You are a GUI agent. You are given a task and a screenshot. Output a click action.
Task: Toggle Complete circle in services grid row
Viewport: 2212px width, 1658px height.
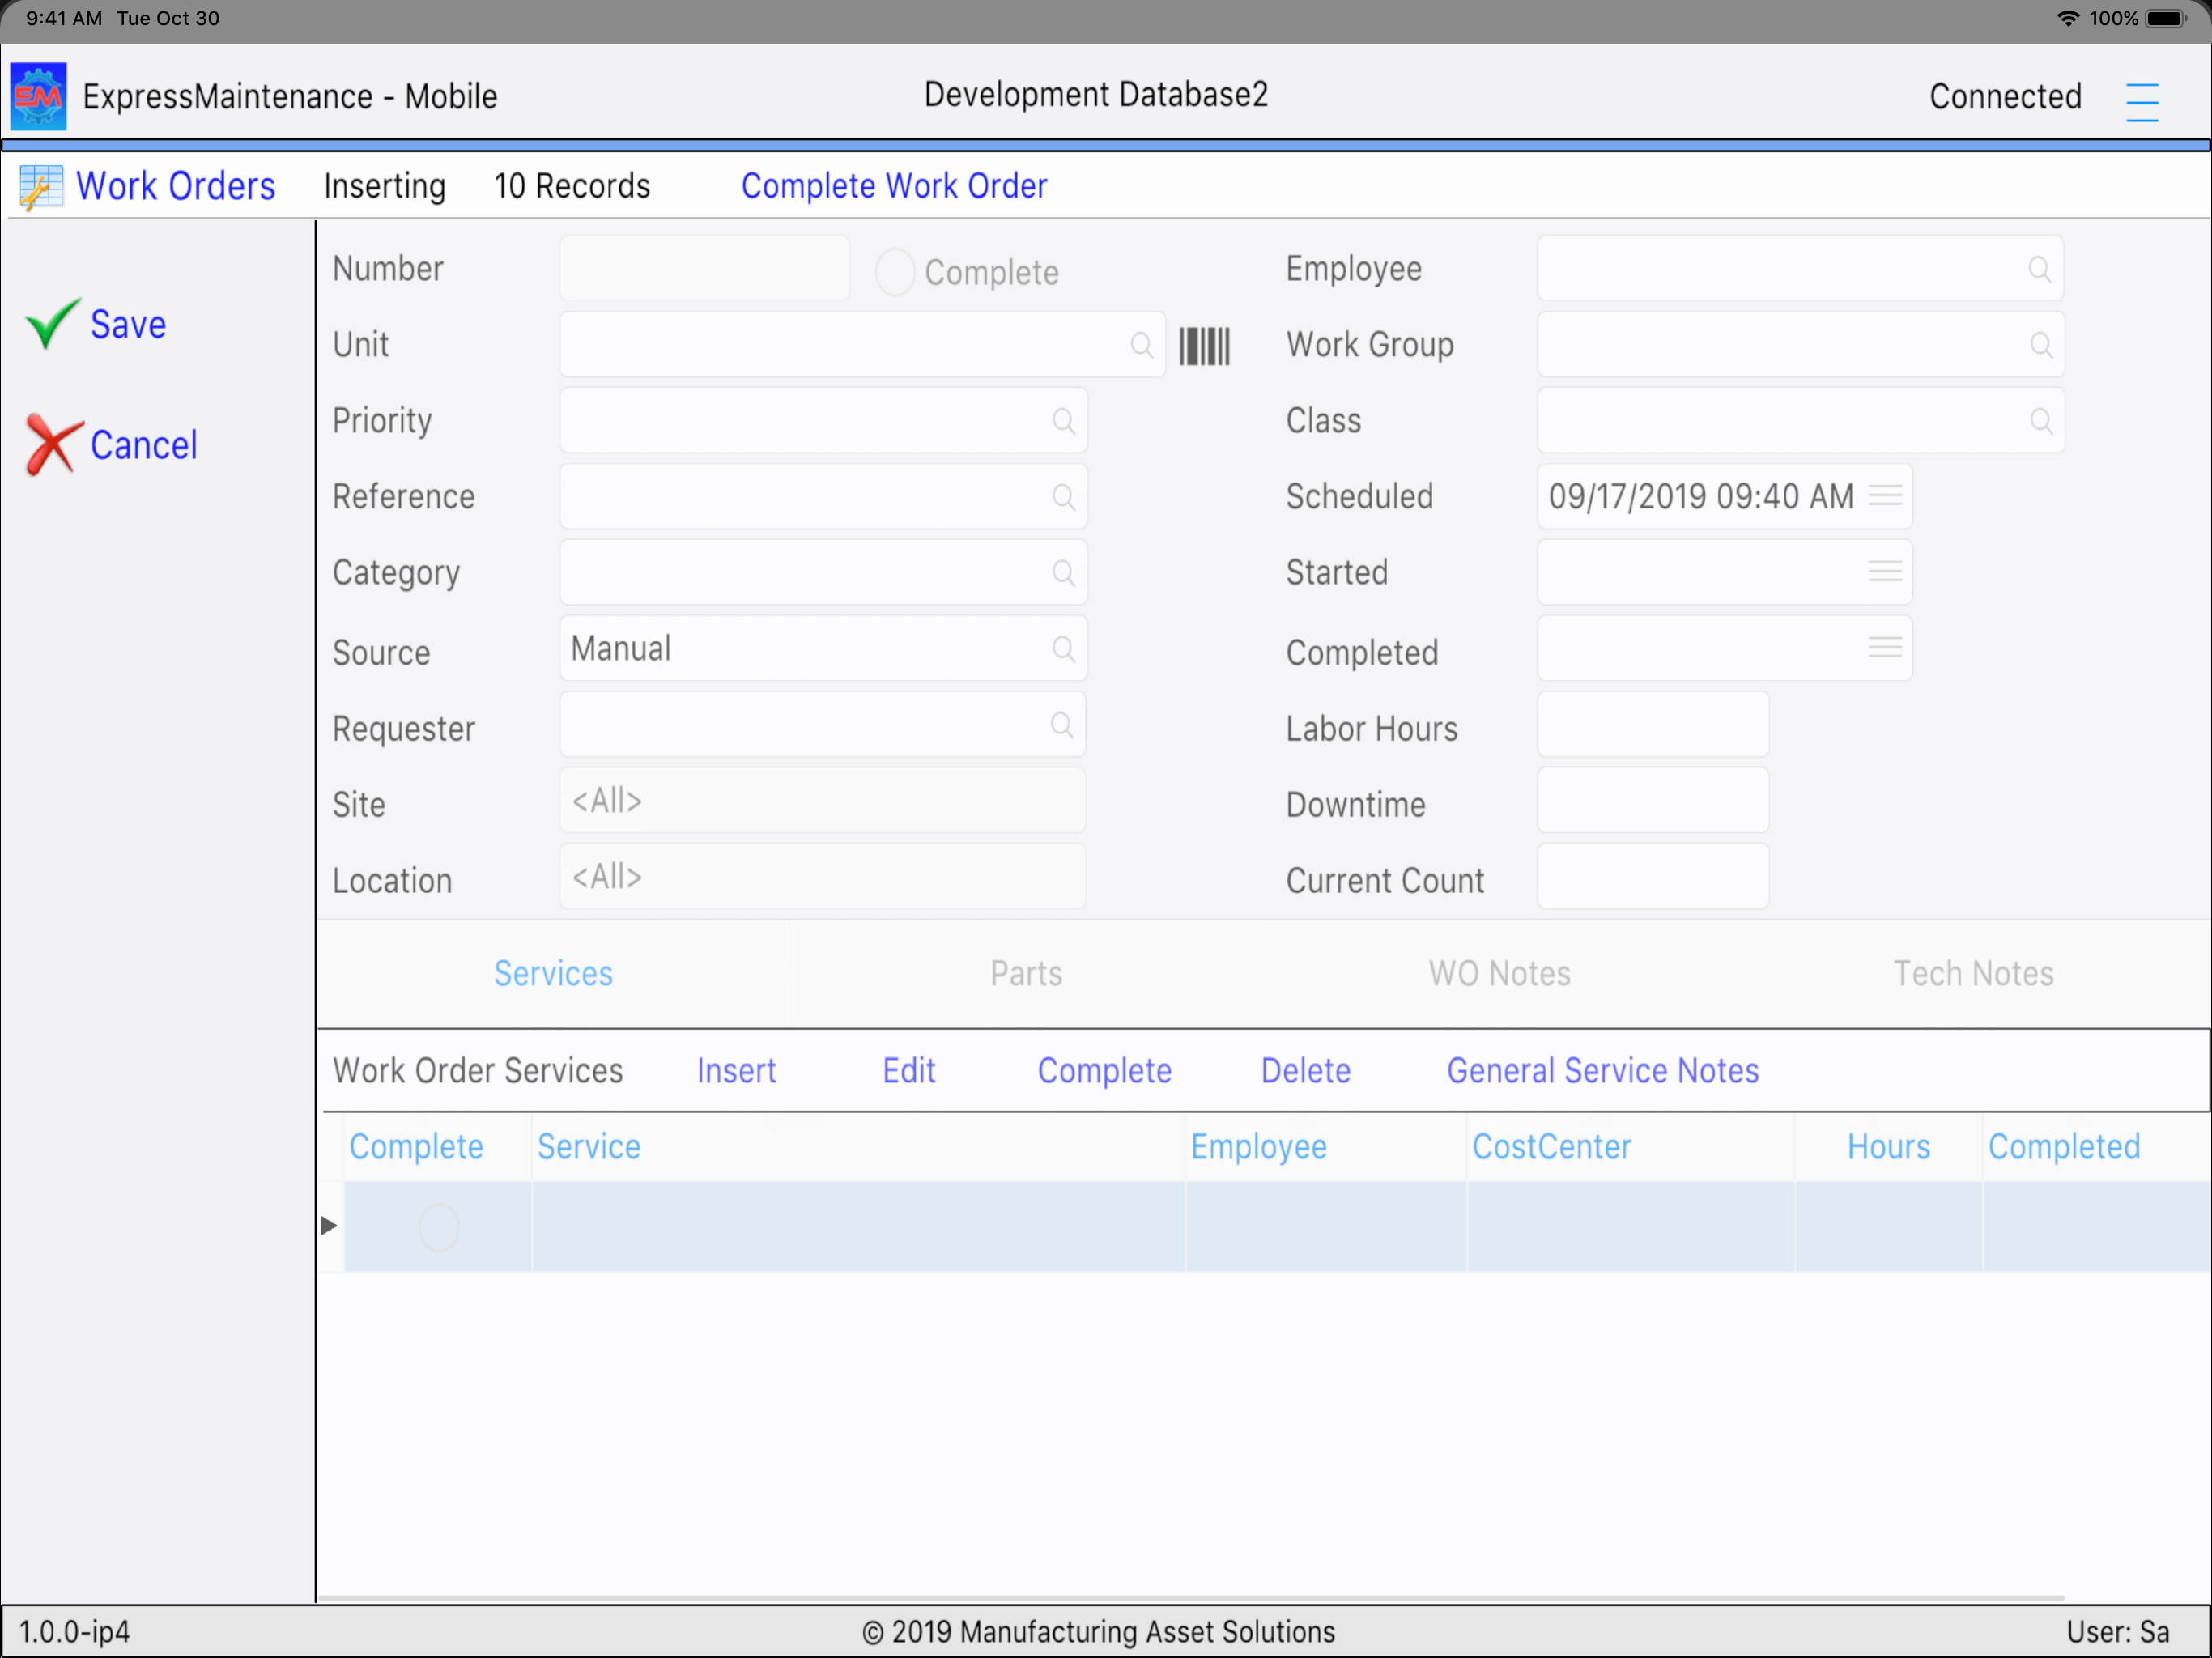438,1227
